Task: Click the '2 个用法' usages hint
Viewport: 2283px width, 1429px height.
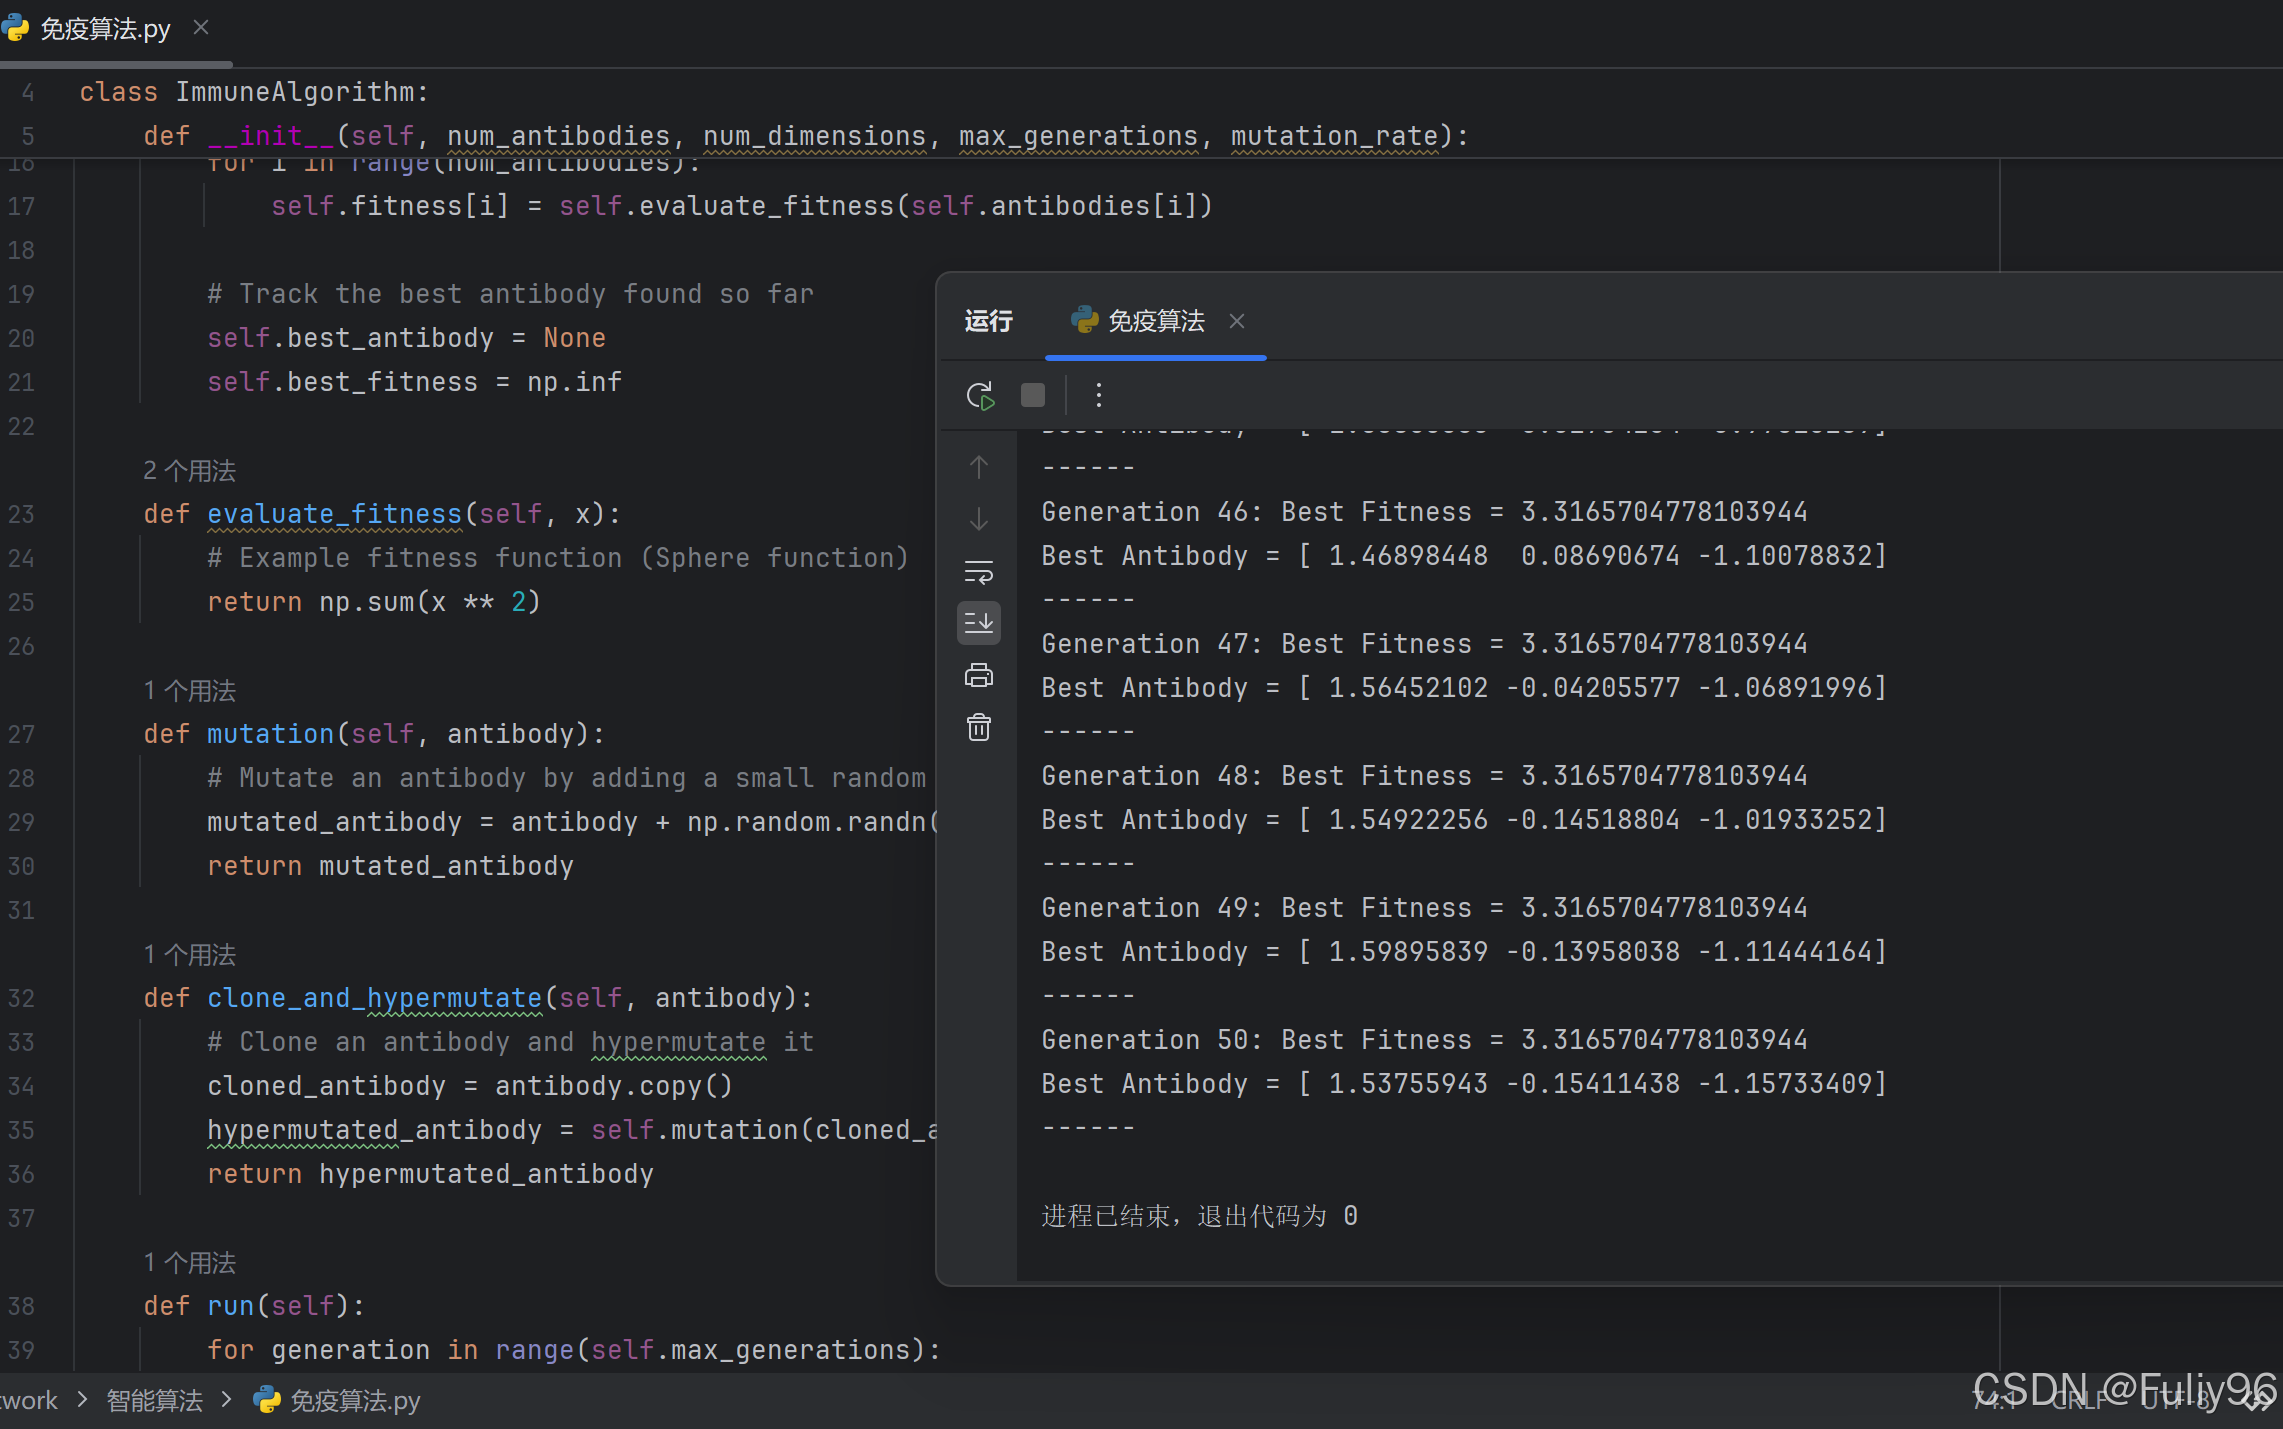Action: [x=190, y=470]
